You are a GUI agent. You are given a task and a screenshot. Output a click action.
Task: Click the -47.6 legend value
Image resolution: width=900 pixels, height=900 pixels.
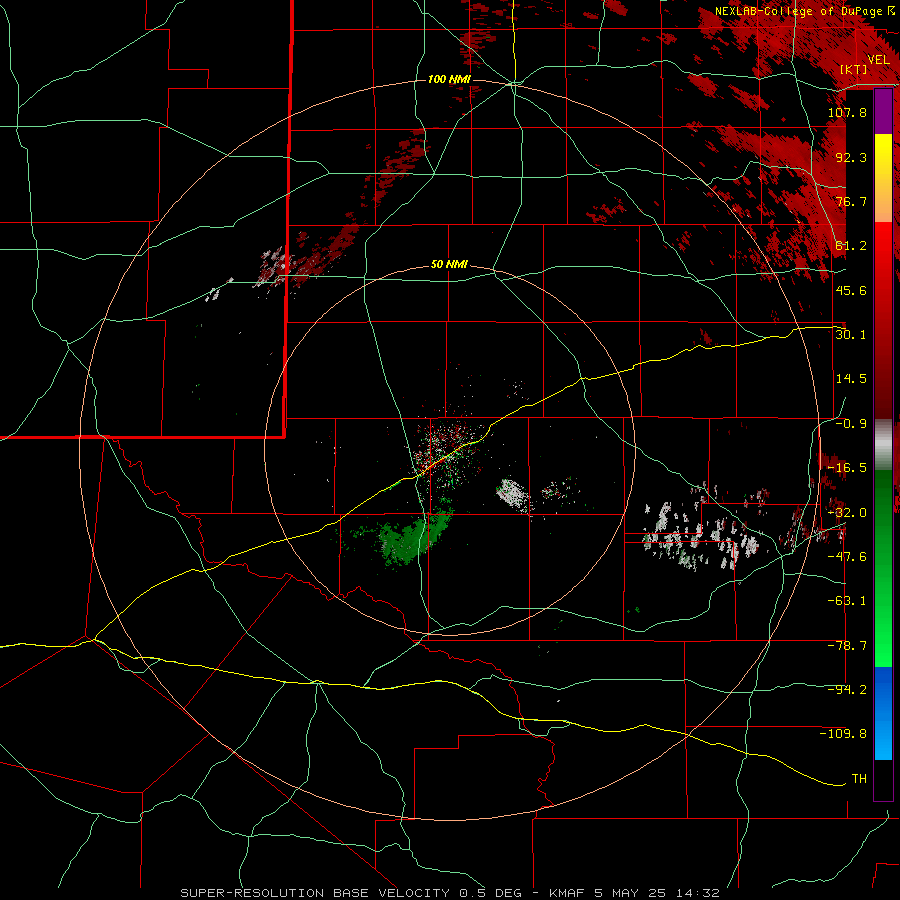847,556
